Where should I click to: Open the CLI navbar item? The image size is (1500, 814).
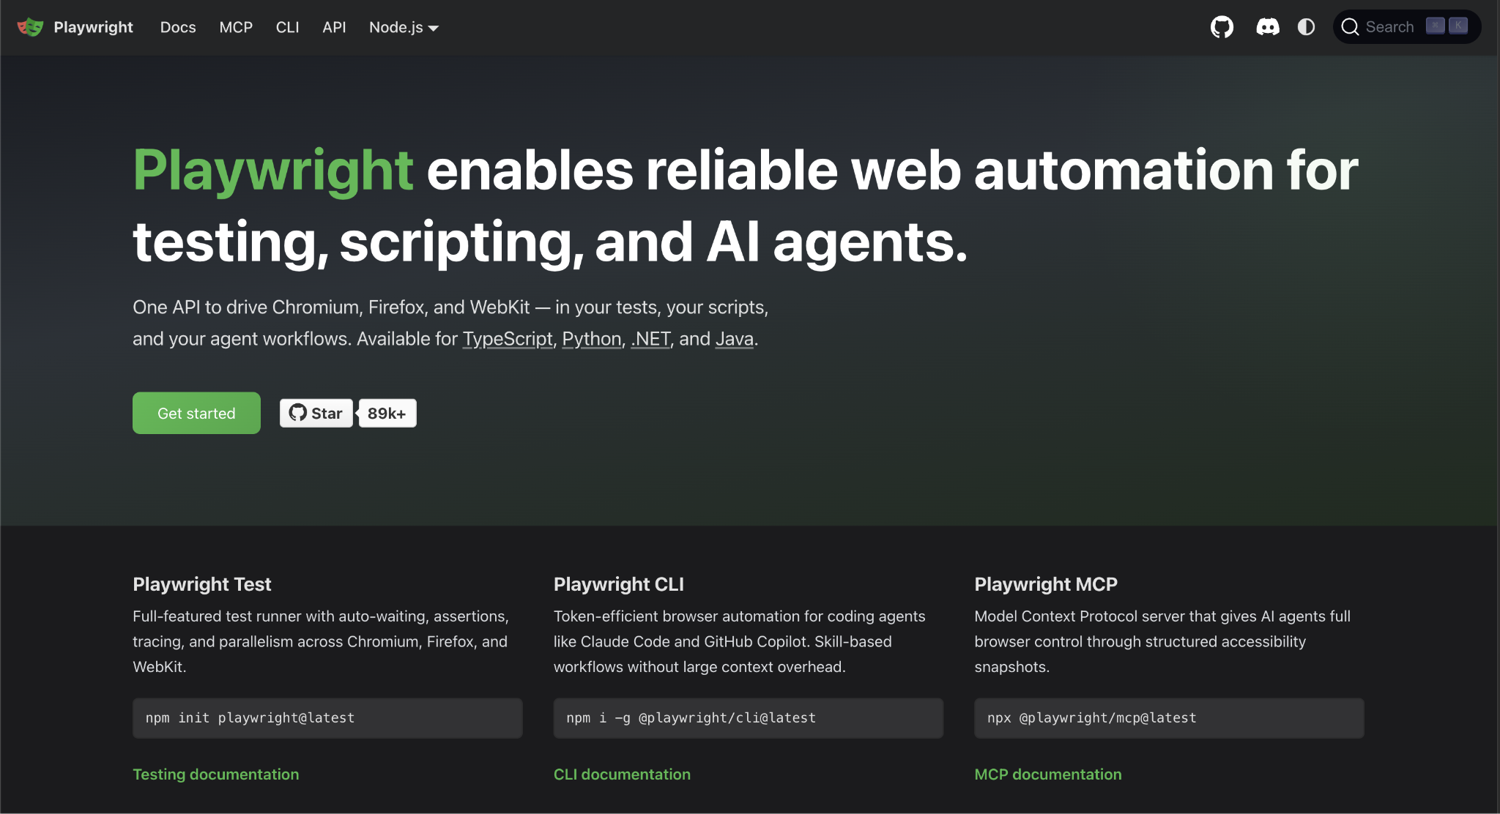click(x=287, y=27)
